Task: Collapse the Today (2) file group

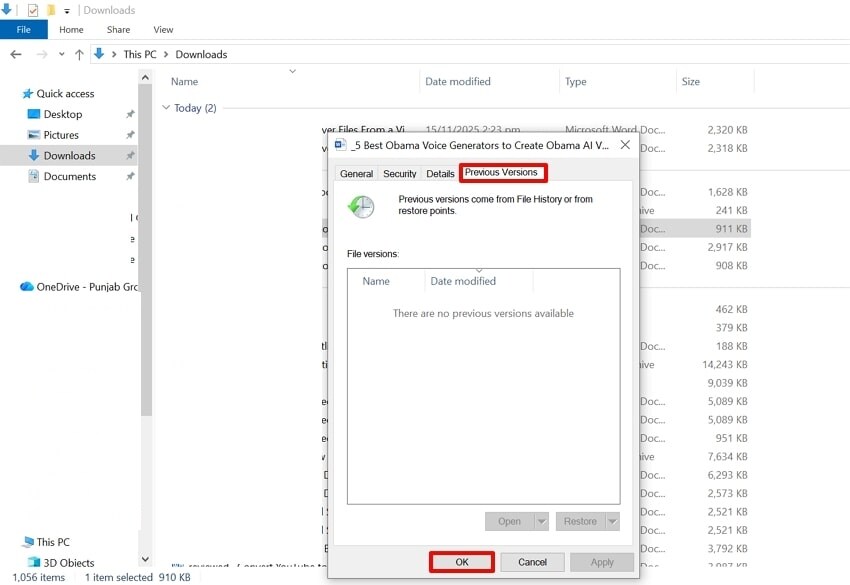Action: (164, 107)
